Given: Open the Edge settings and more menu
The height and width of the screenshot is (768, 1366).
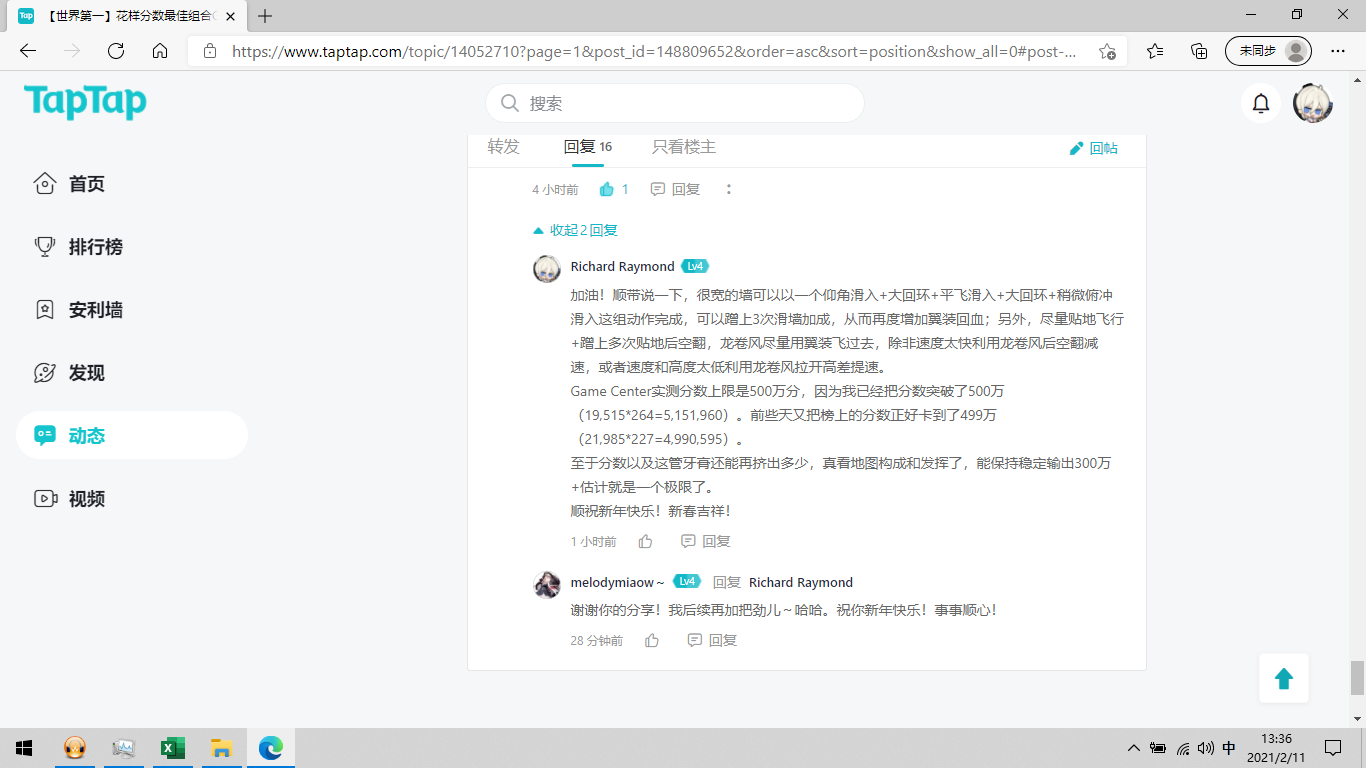Looking at the screenshot, I should [1338, 51].
